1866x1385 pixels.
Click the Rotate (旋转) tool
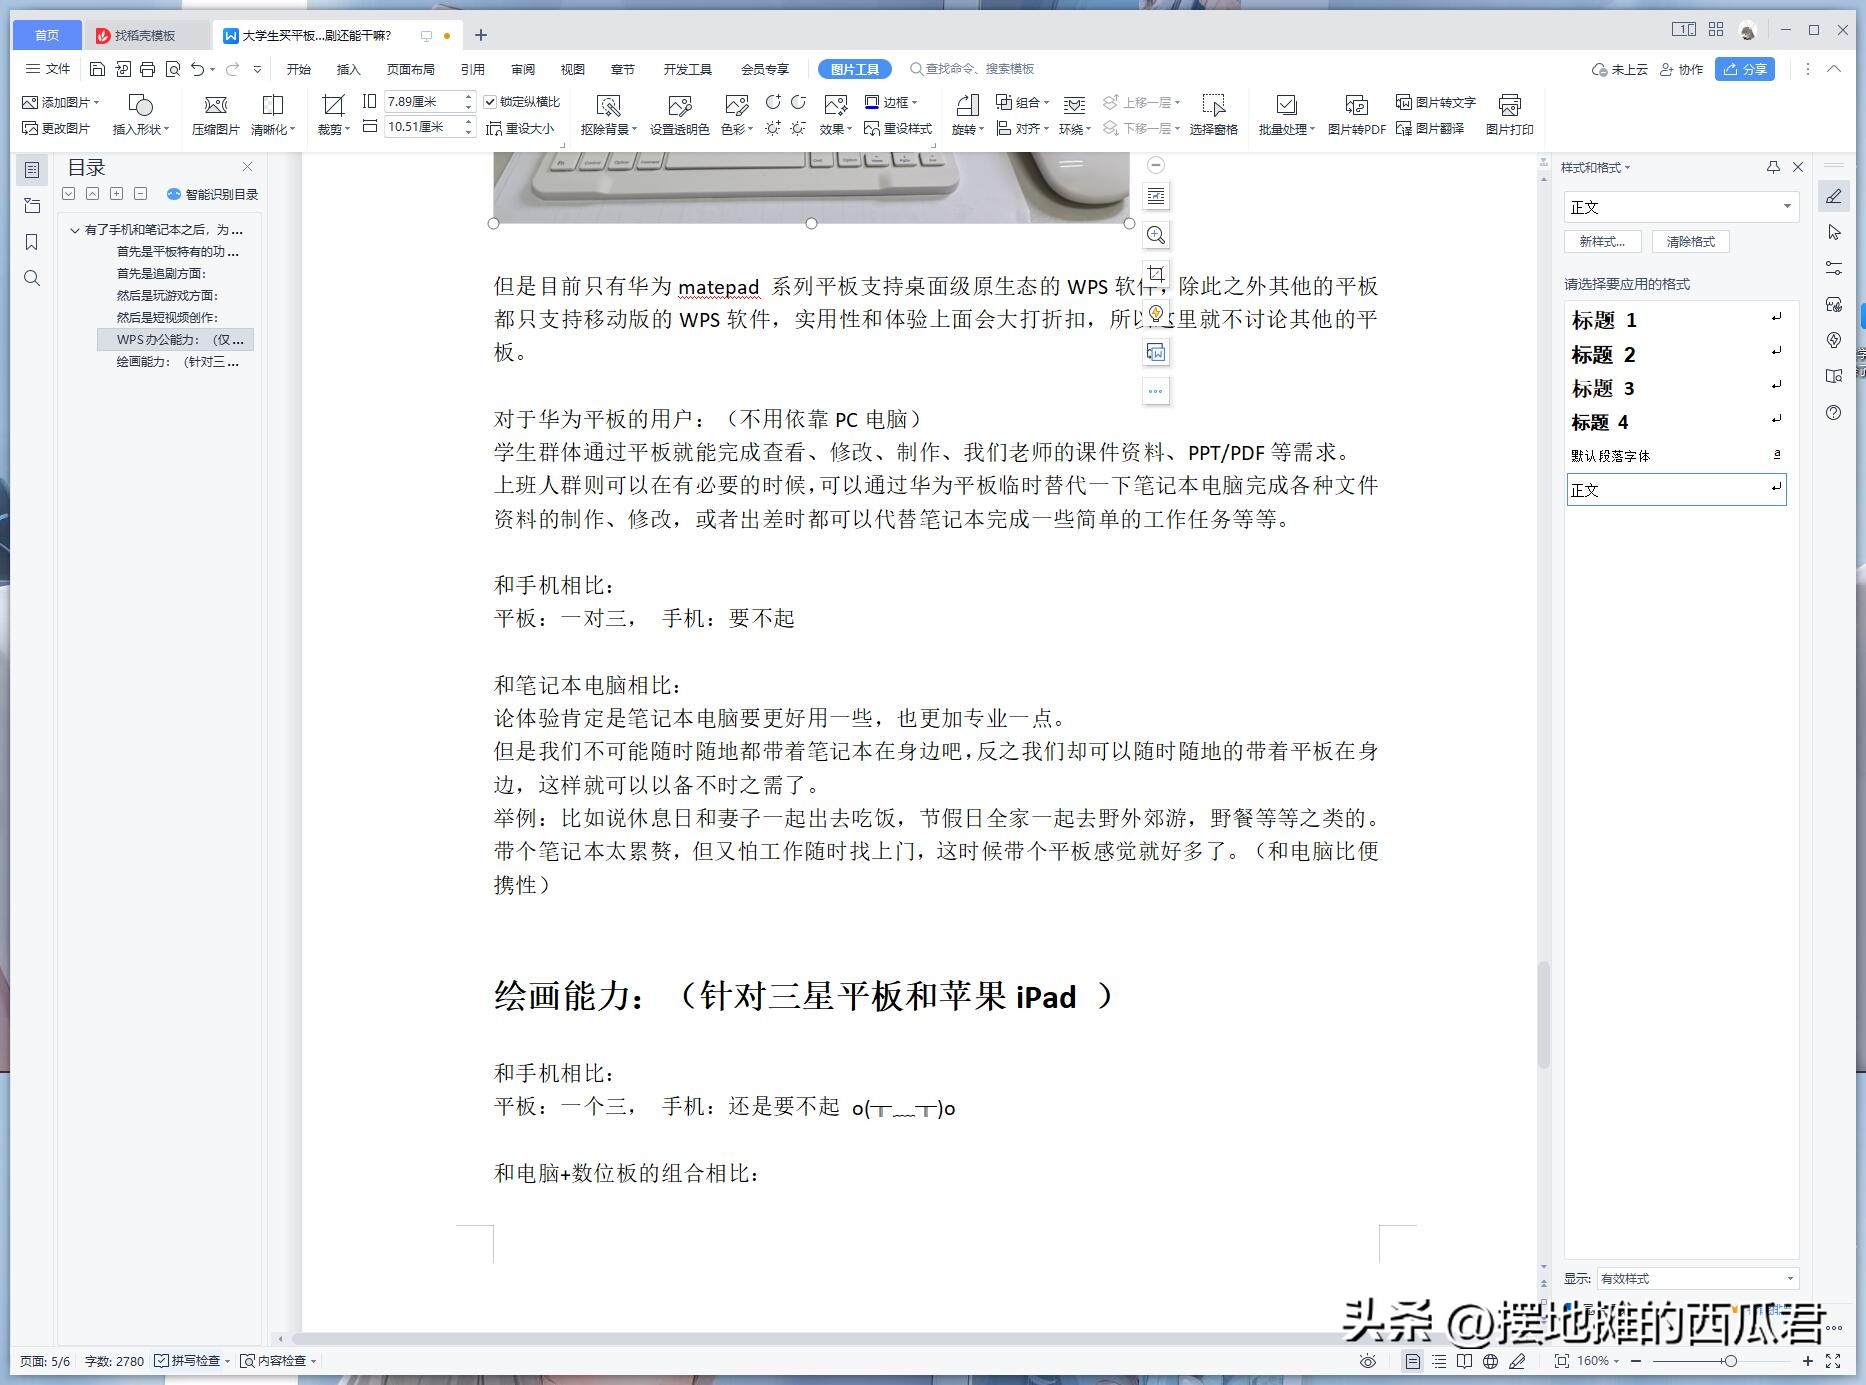click(x=967, y=115)
